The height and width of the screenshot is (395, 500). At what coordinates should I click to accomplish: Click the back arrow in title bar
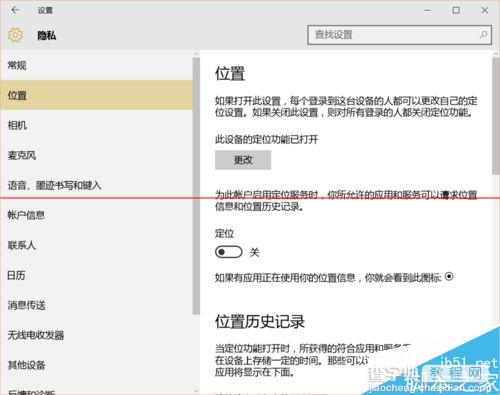tap(15, 10)
